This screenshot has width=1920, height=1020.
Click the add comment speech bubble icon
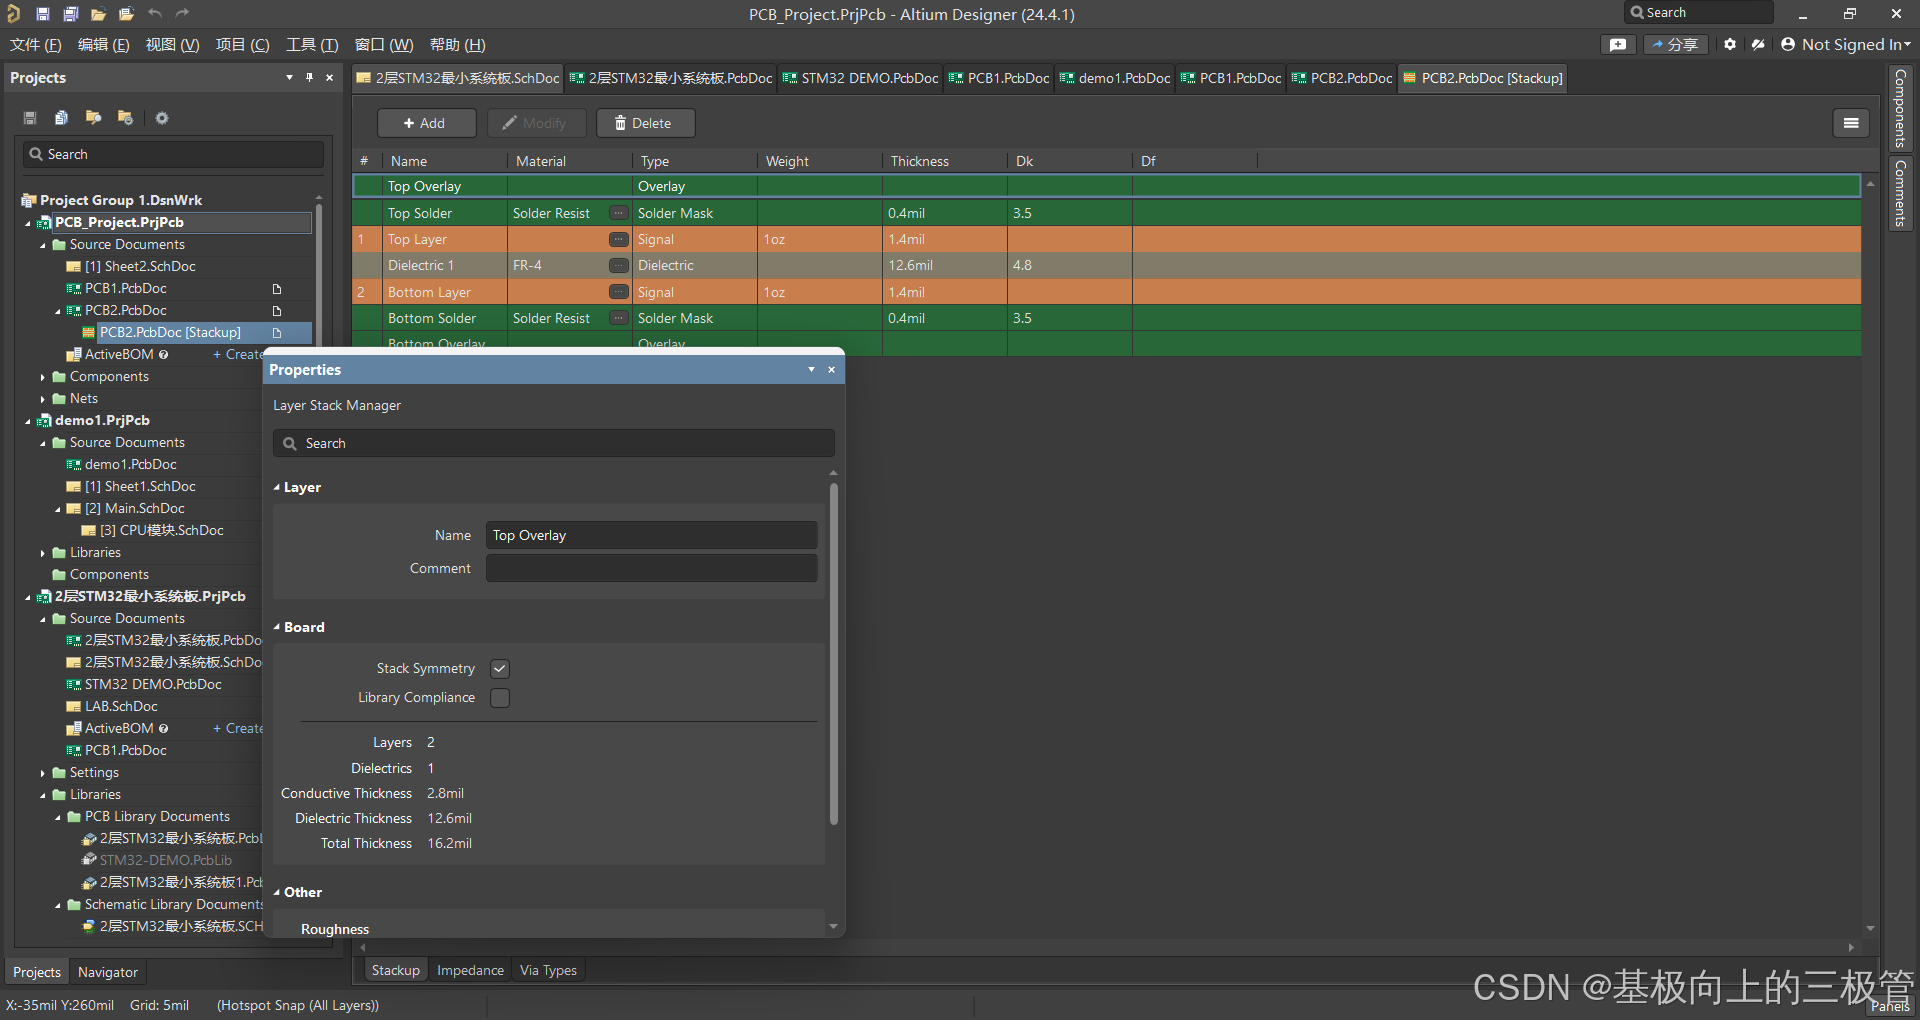[x=1618, y=44]
